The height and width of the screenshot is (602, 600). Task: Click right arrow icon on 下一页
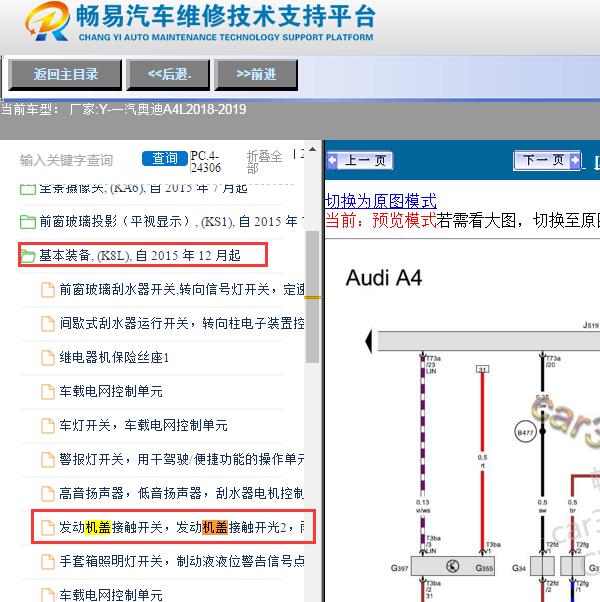[x=575, y=160]
